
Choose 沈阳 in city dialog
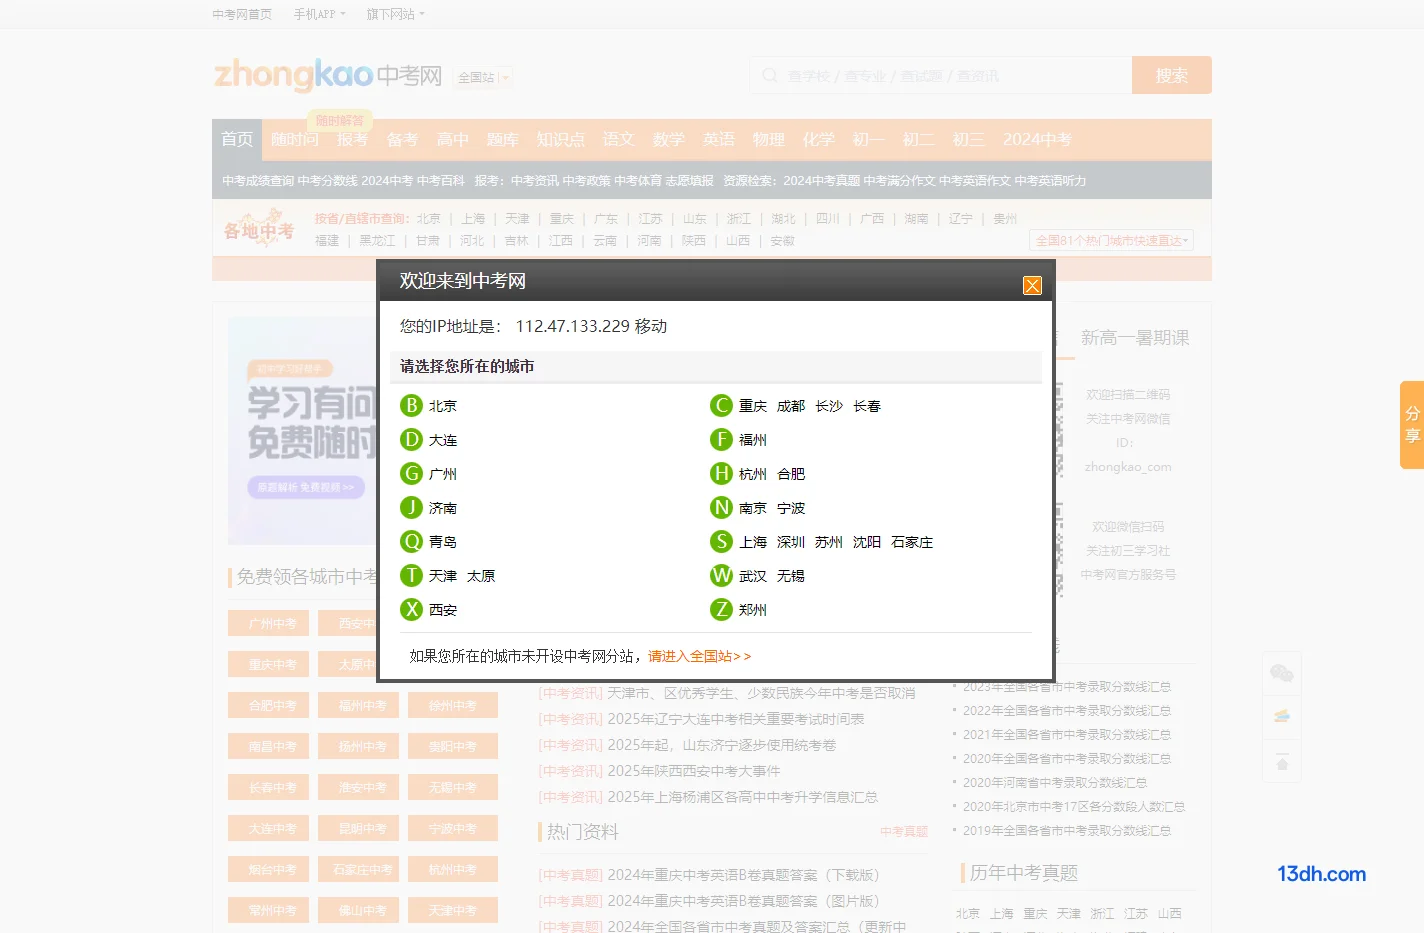(867, 542)
